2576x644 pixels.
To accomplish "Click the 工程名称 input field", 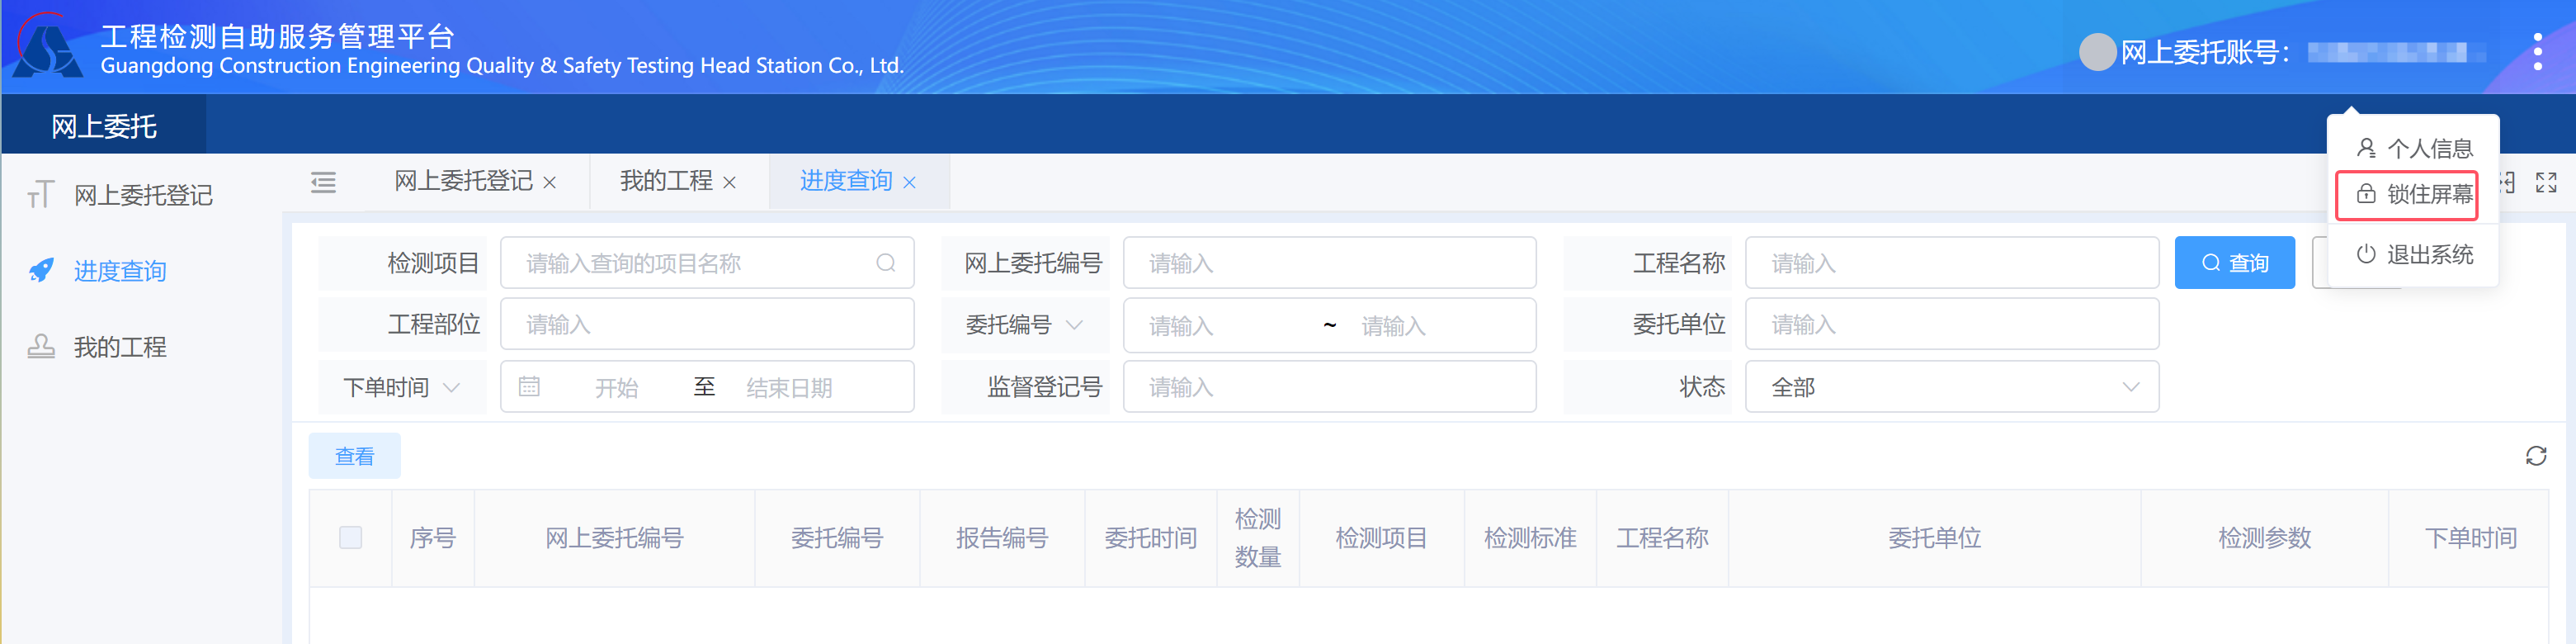I will pos(1950,263).
